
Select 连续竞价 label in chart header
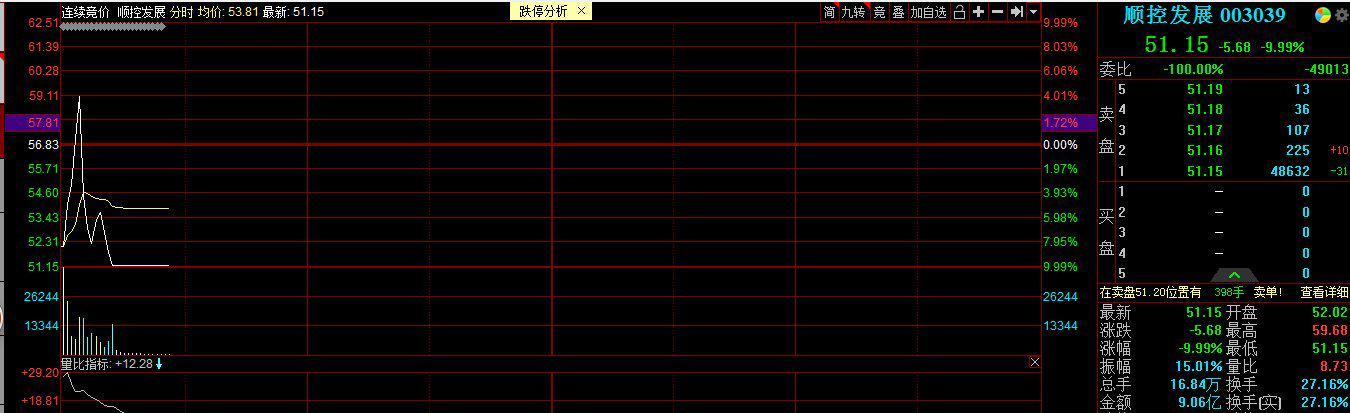86,12
